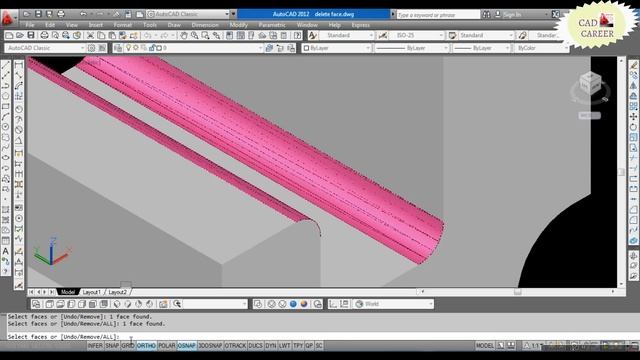Viewport: 640px width, 360px height.
Task: Click 'Type a keyword or phrase' search box
Action: tap(438, 15)
